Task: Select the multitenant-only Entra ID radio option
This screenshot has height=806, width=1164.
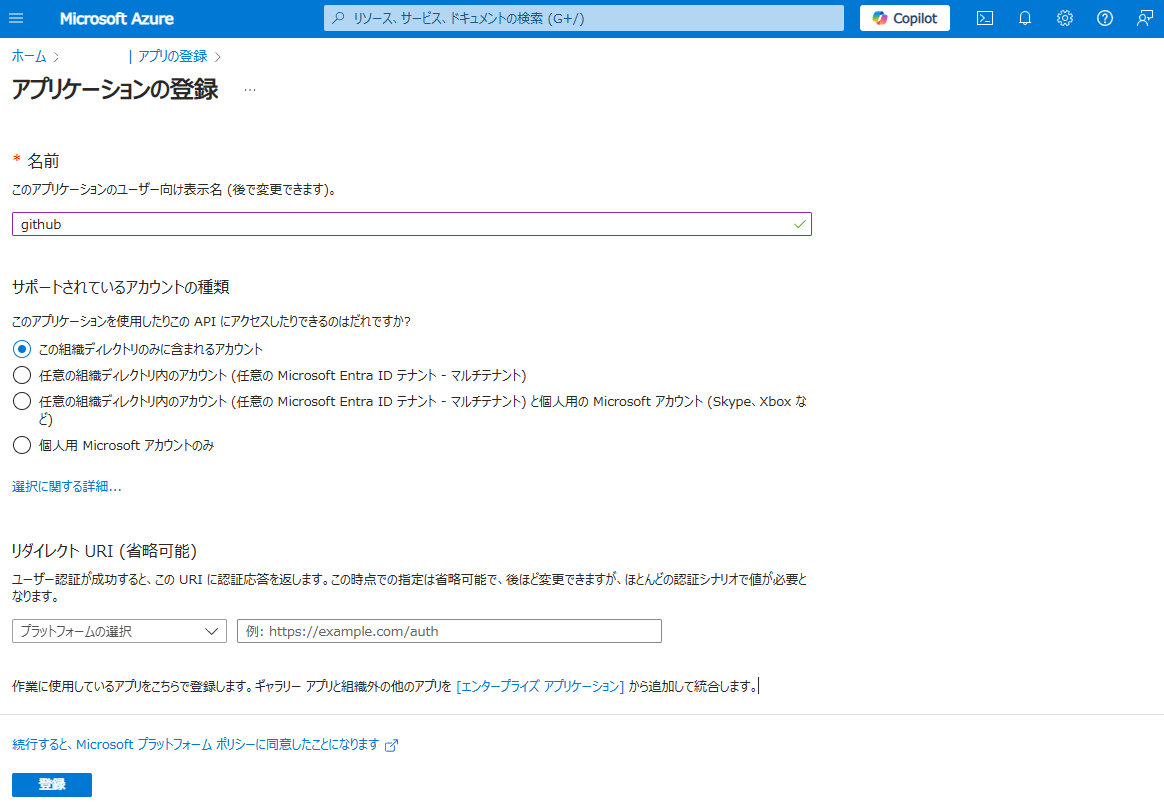Action: point(22,375)
